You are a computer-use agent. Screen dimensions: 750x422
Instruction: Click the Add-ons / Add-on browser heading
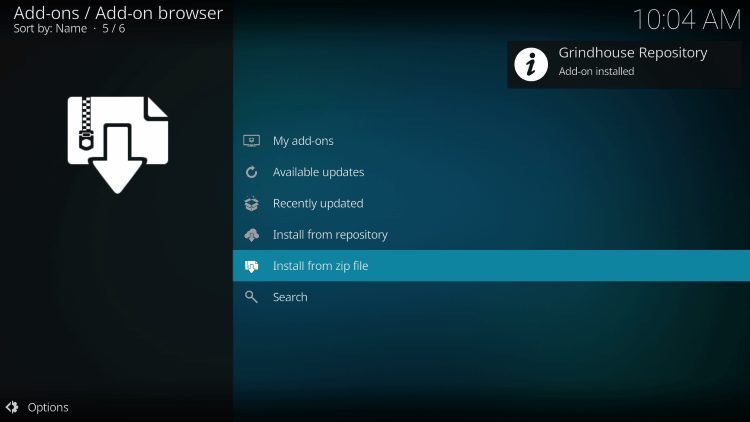(x=118, y=13)
